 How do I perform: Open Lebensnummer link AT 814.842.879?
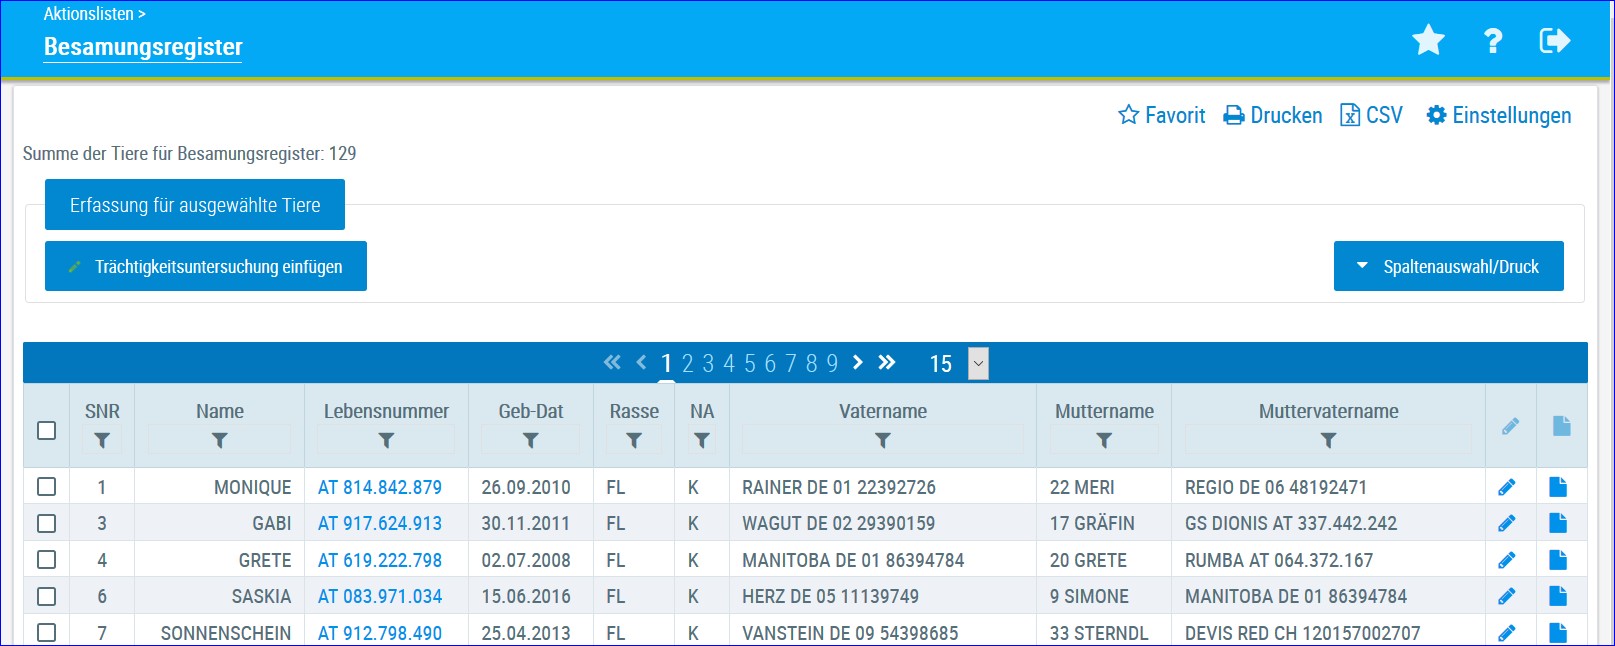tap(380, 487)
